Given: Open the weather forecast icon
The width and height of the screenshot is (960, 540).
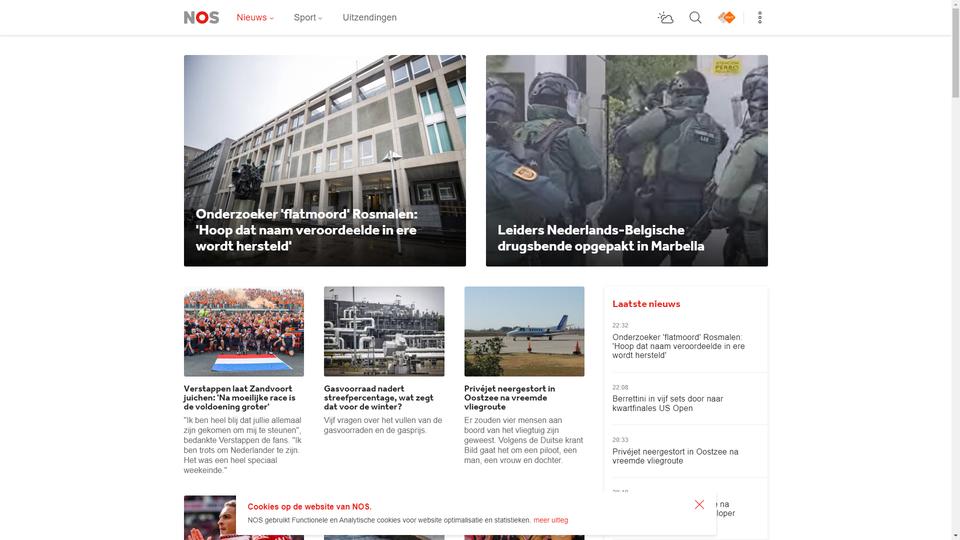Looking at the screenshot, I should tap(666, 18).
